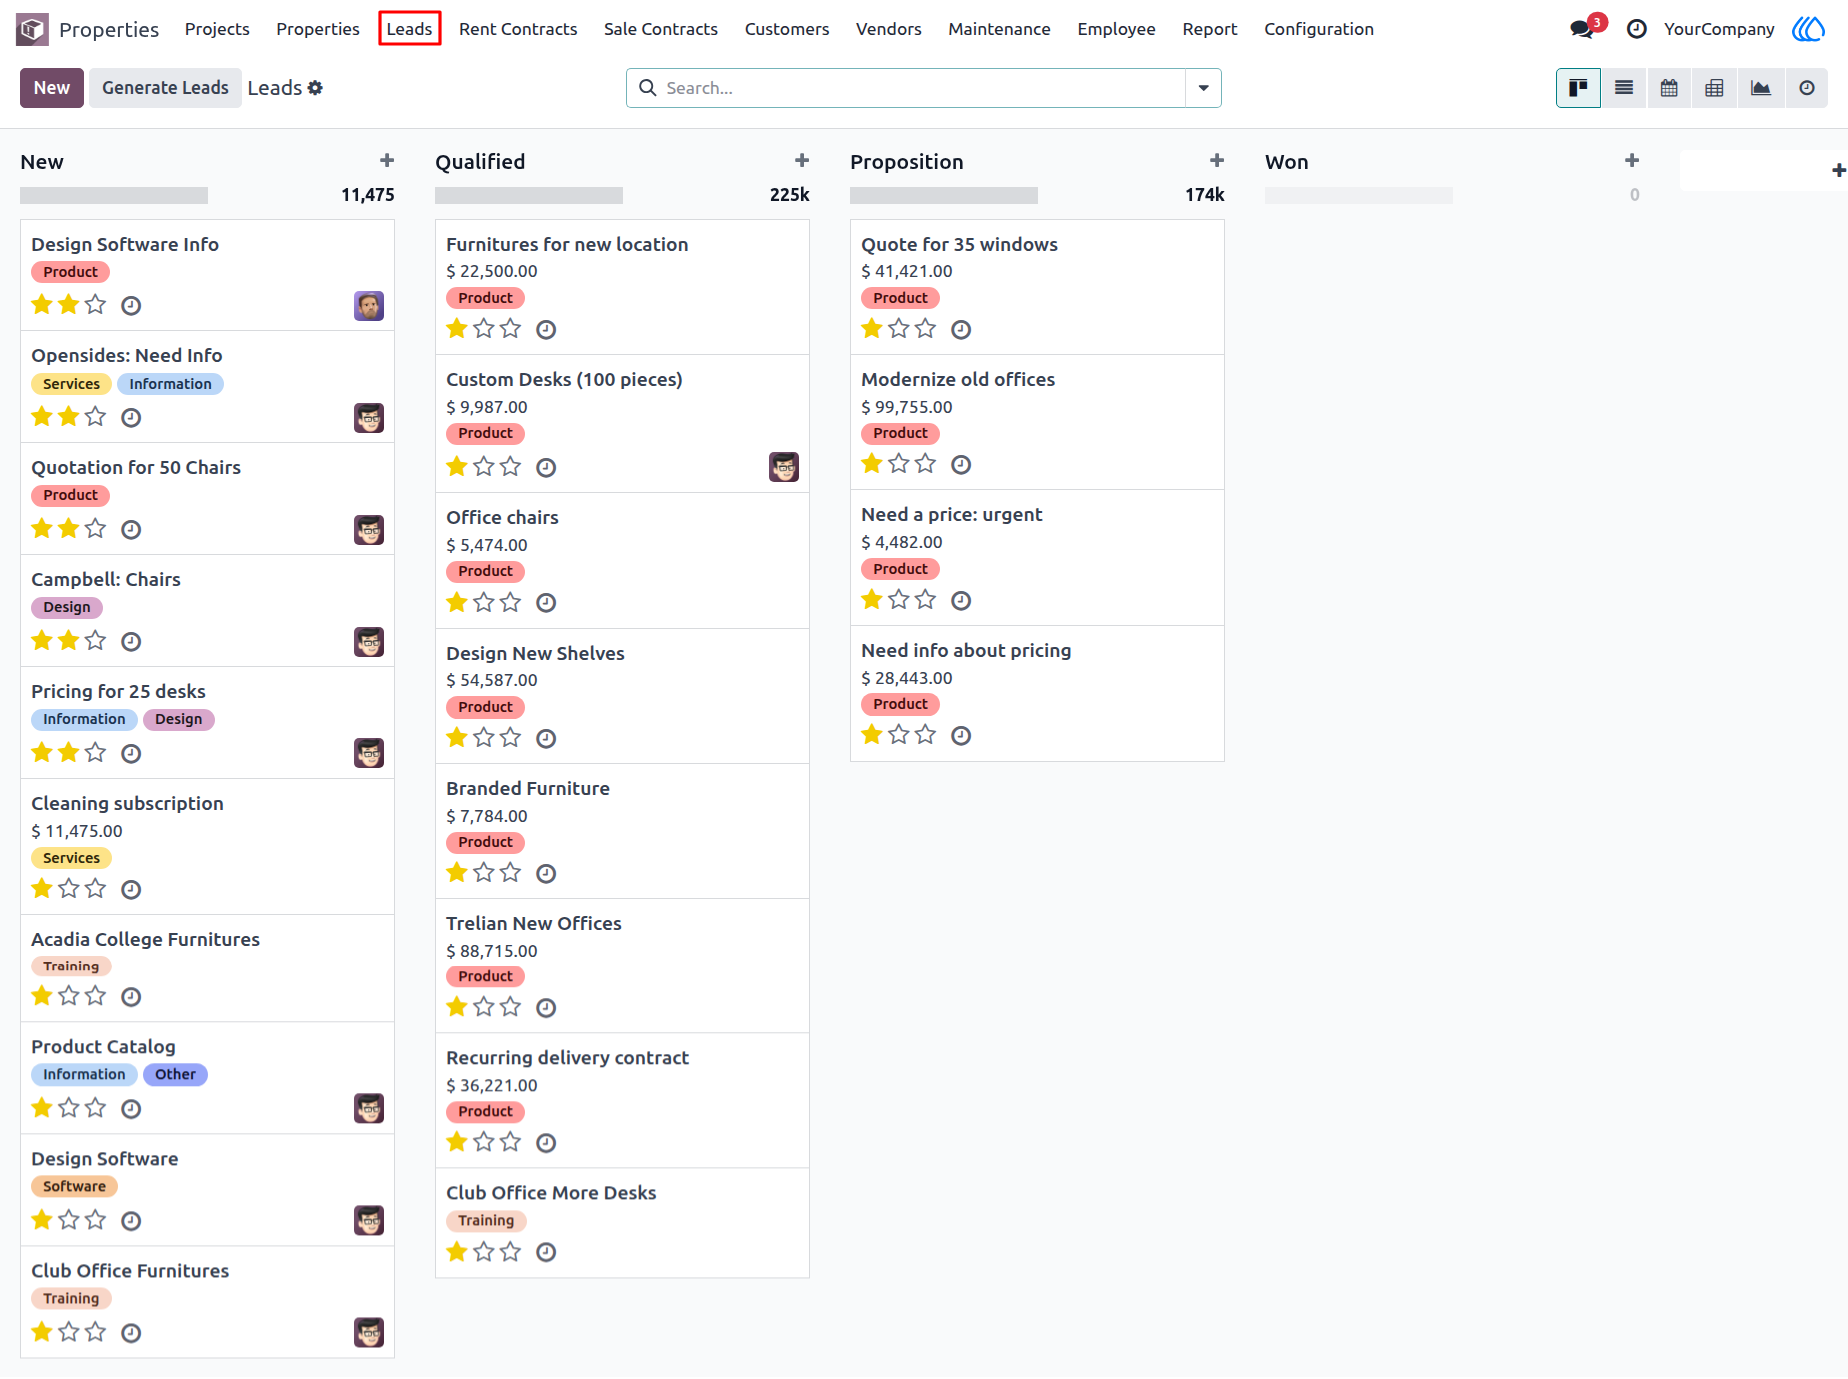Open the Trelian New Offices lead
The height and width of the screenshot is (1379, 1848).
[x=622, y=966]
